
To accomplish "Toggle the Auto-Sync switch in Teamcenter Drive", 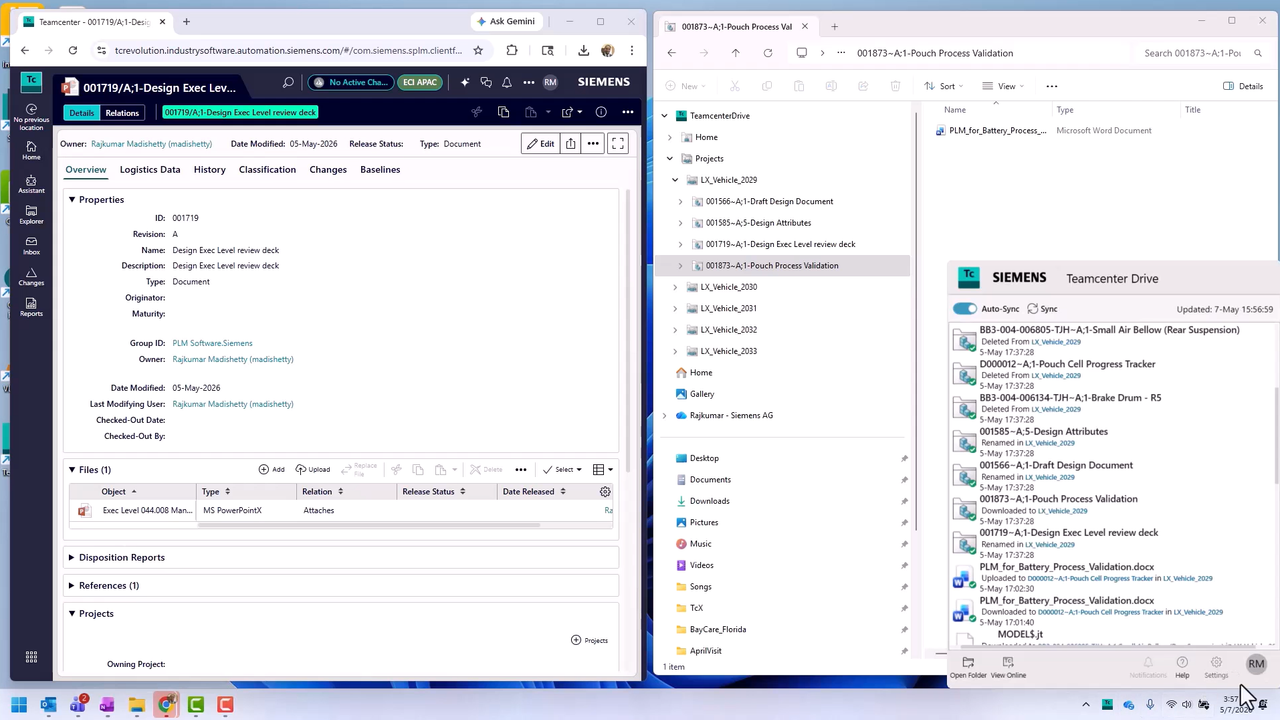I will [965, 309].
